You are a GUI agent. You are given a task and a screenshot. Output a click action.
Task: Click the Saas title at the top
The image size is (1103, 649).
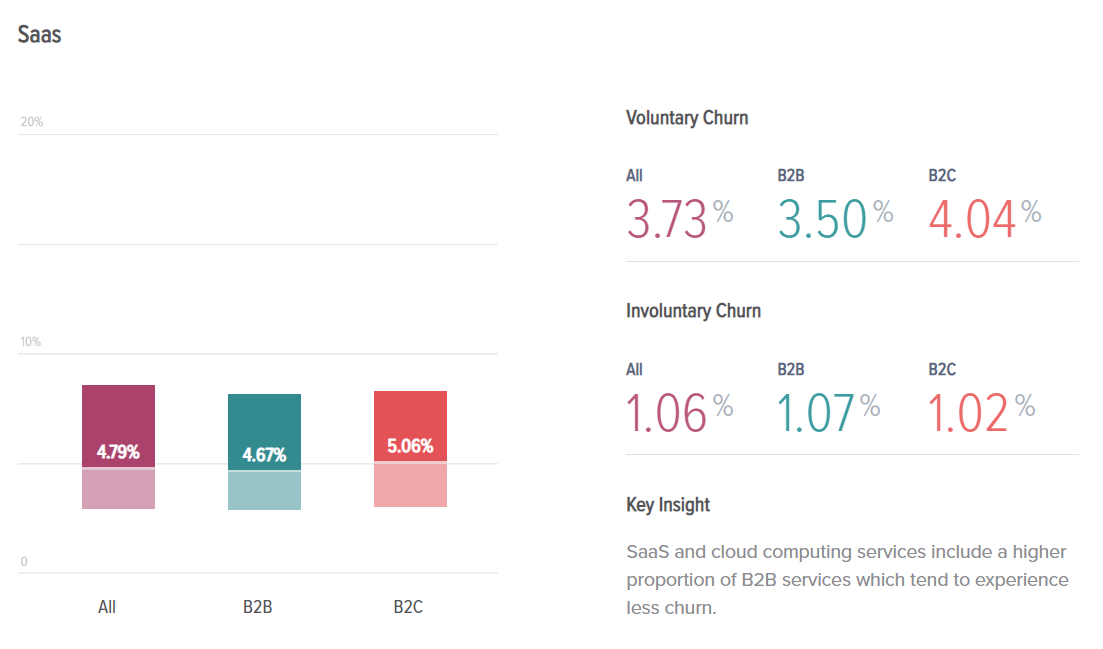click(x=39, y=35)
